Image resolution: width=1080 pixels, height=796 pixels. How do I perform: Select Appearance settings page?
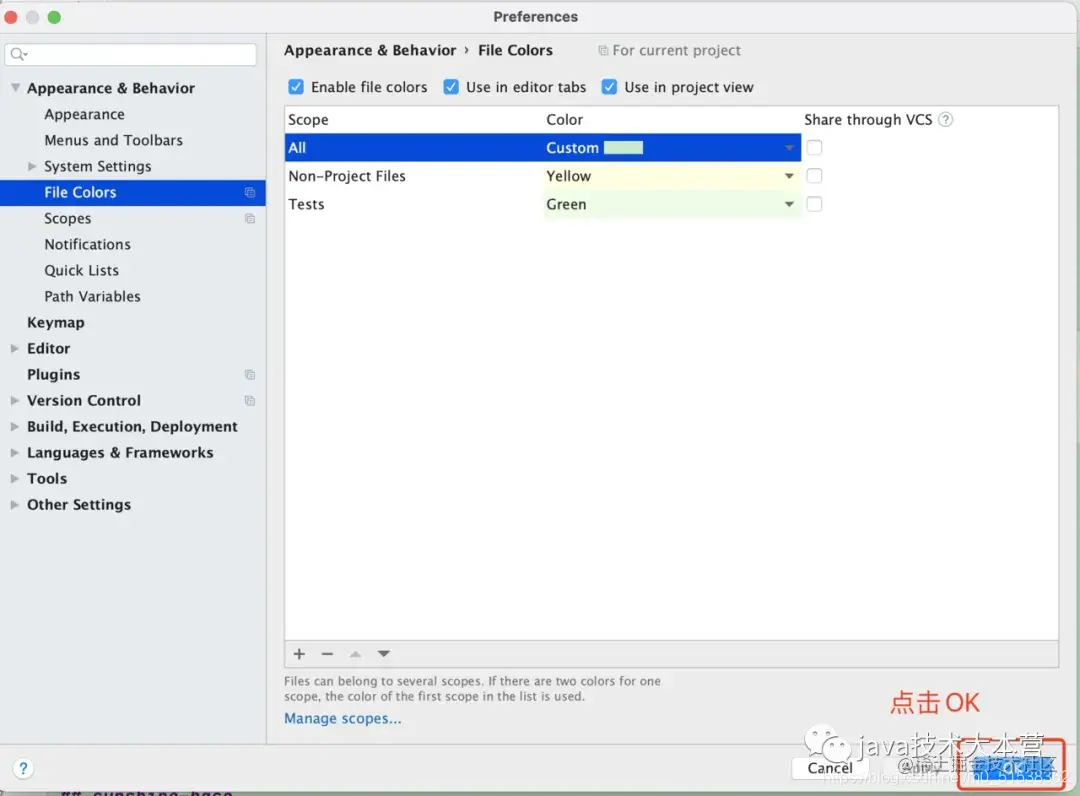click(85, 114)
